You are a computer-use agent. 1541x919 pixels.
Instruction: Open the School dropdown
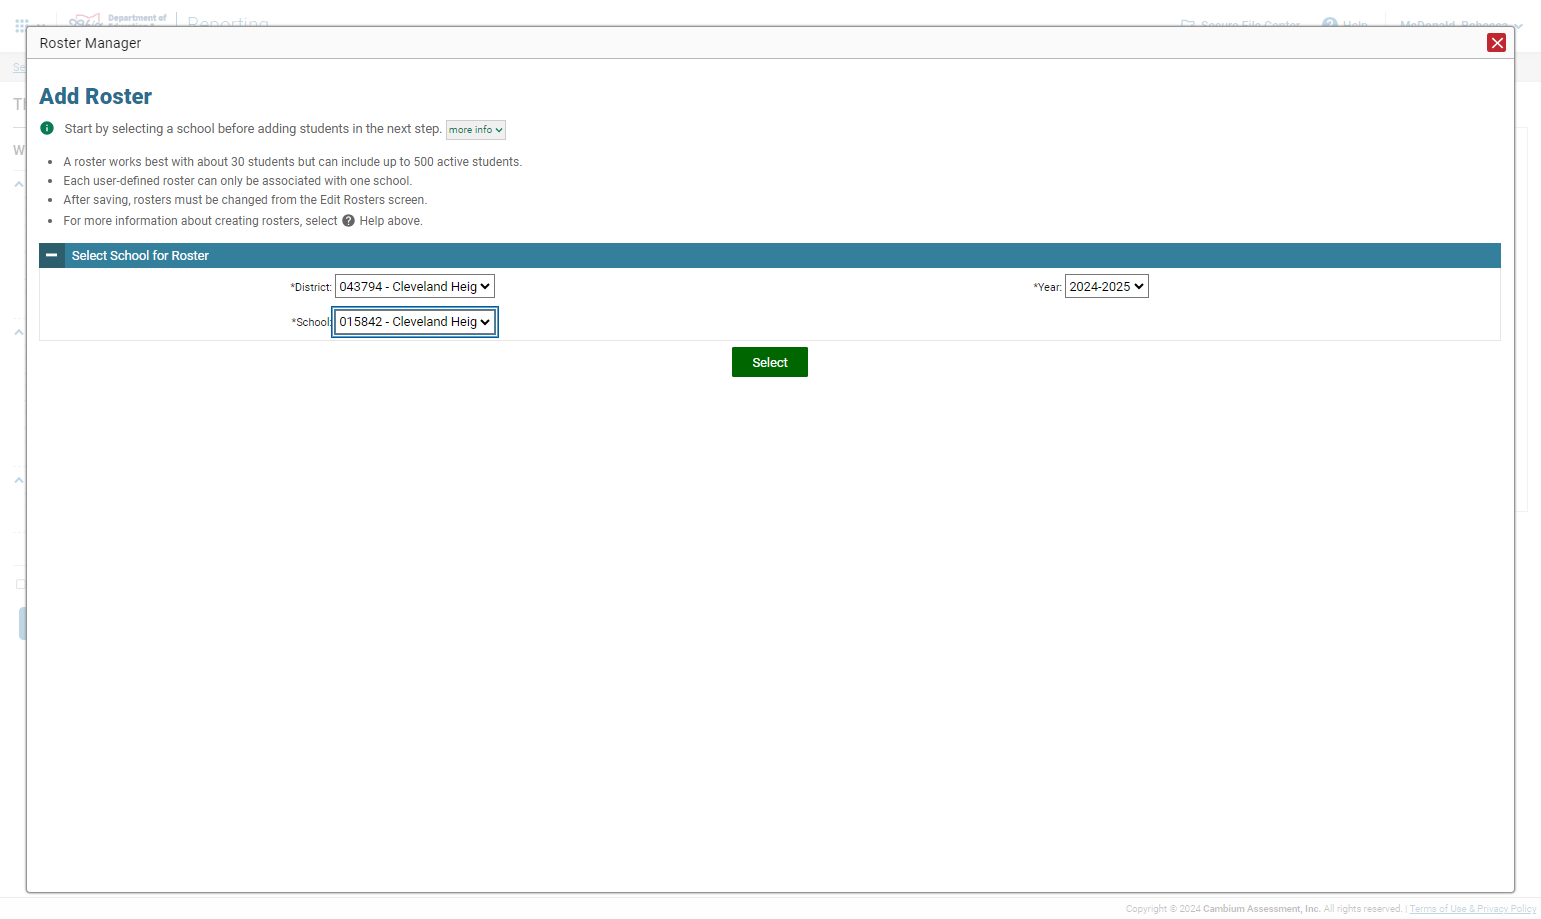pos(415,322)
